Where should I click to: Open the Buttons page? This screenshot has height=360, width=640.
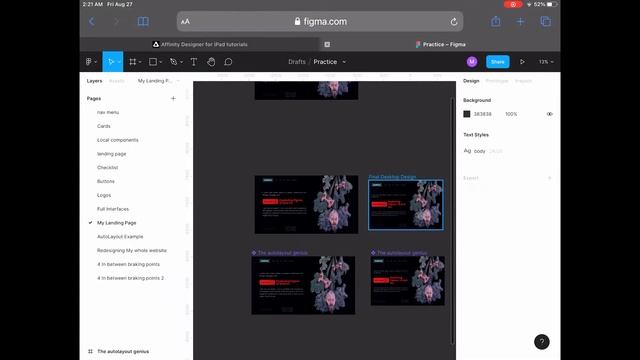point(106,181)
